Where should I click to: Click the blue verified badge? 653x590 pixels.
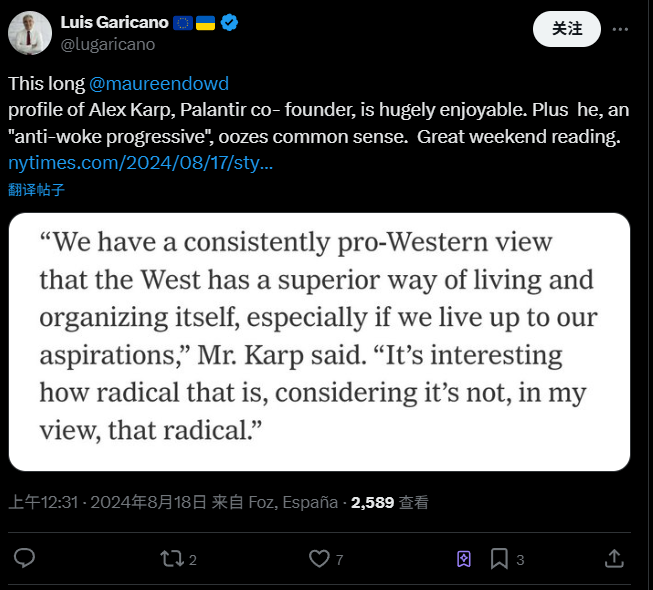tap(229, 22)
